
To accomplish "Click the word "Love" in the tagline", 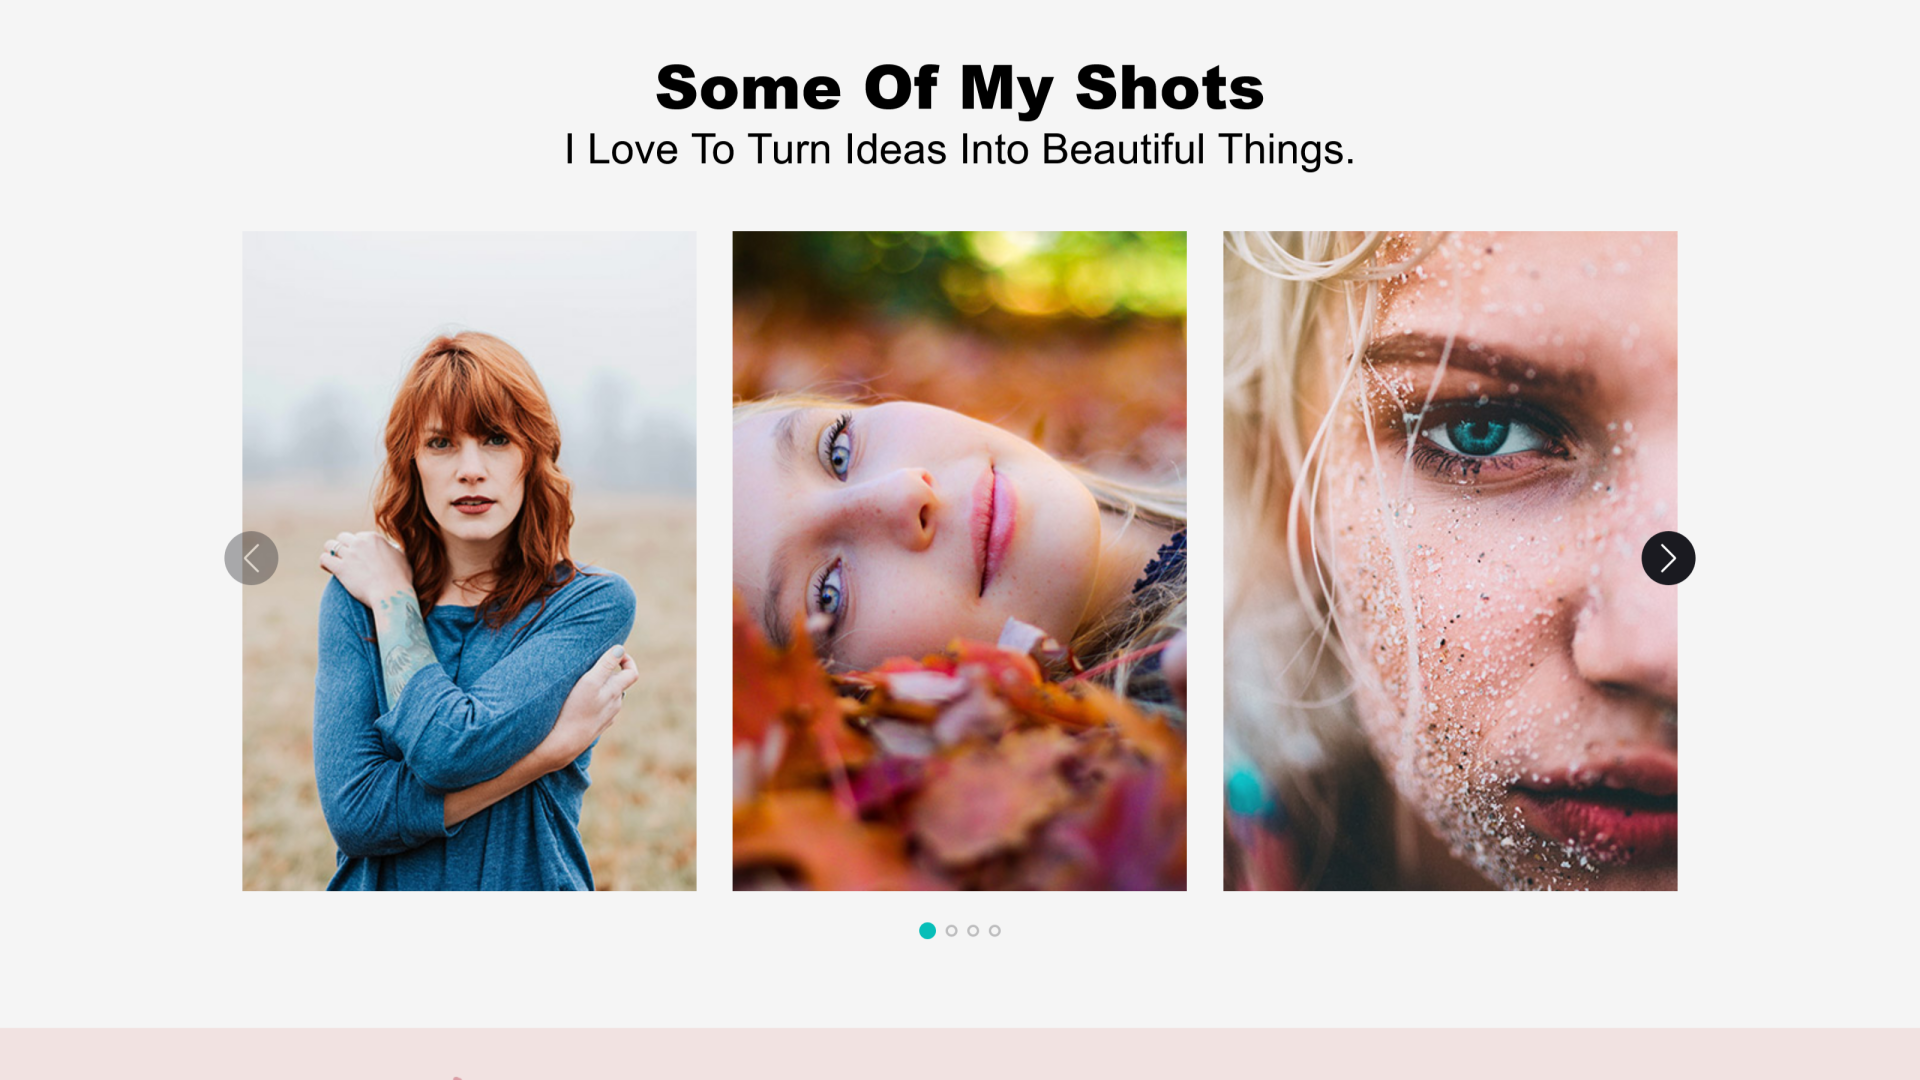I will point(632,150).
